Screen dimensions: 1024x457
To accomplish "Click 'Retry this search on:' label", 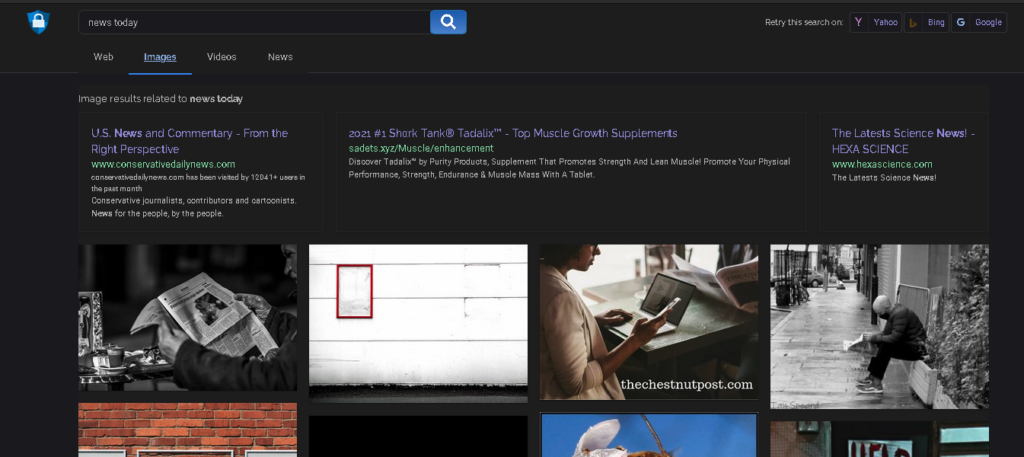I will (x=804, y=22).
